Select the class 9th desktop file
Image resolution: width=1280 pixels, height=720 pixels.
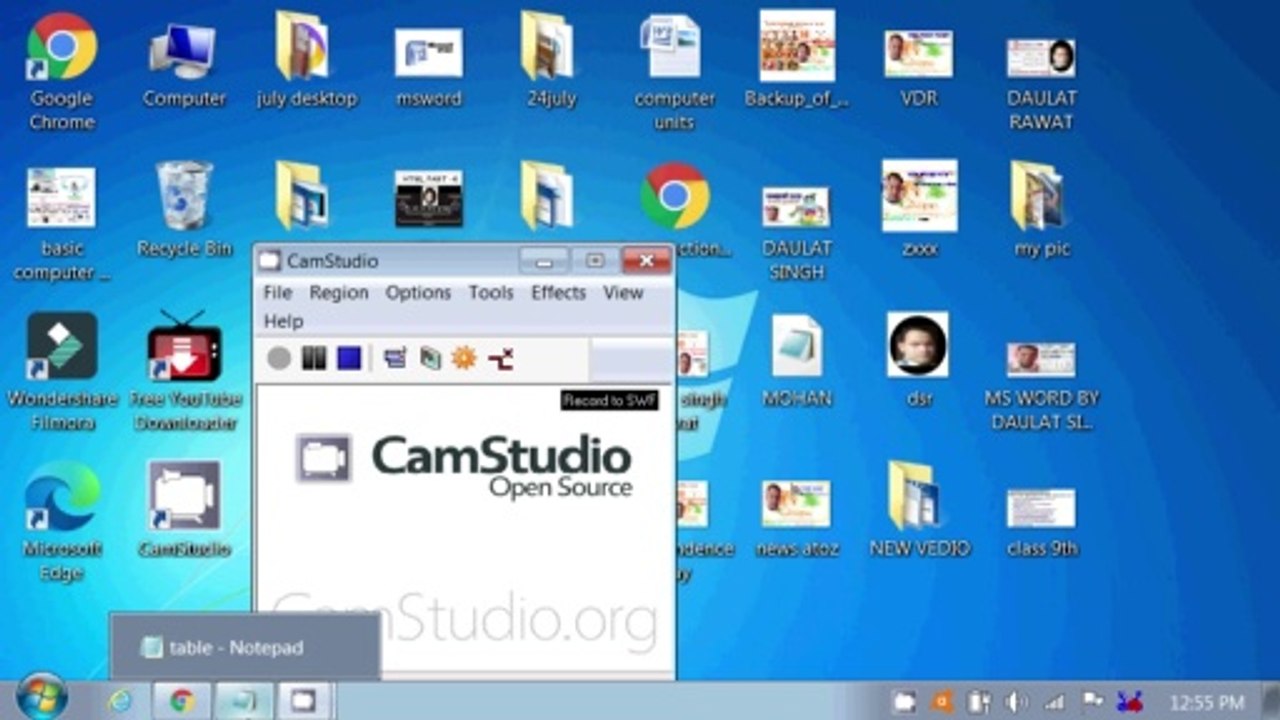[x=1041, y=522]
